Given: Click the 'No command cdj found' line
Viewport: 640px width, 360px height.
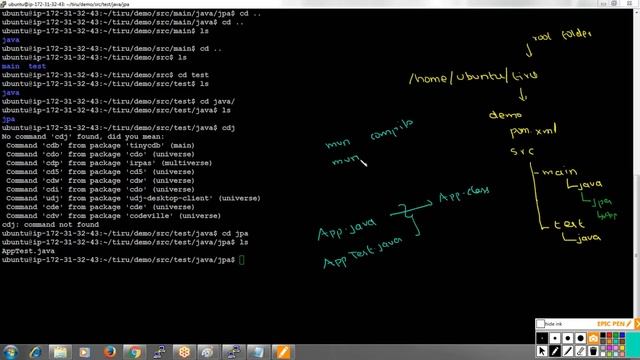Looking at the screenshot, I should click(83, 137).
